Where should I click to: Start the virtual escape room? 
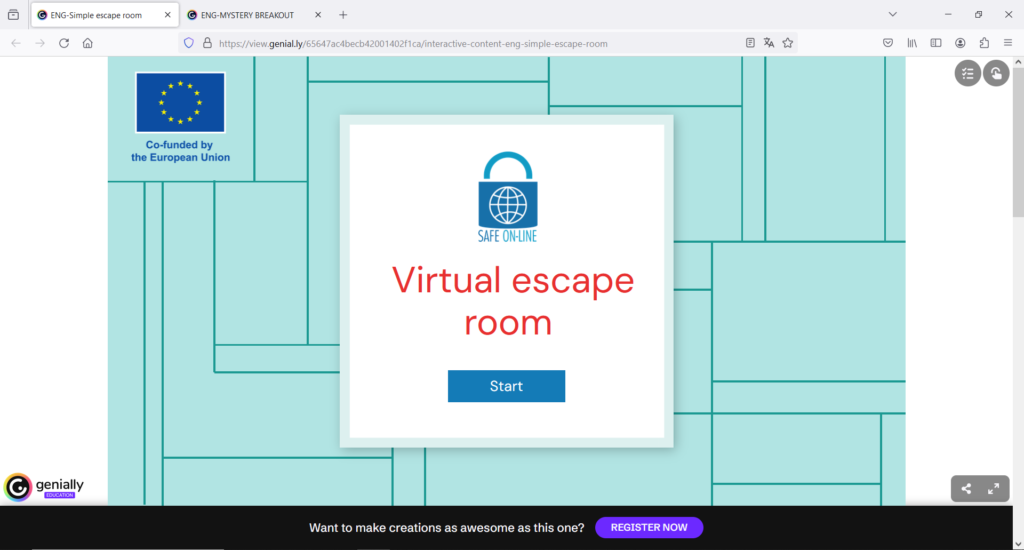(506, 386)
